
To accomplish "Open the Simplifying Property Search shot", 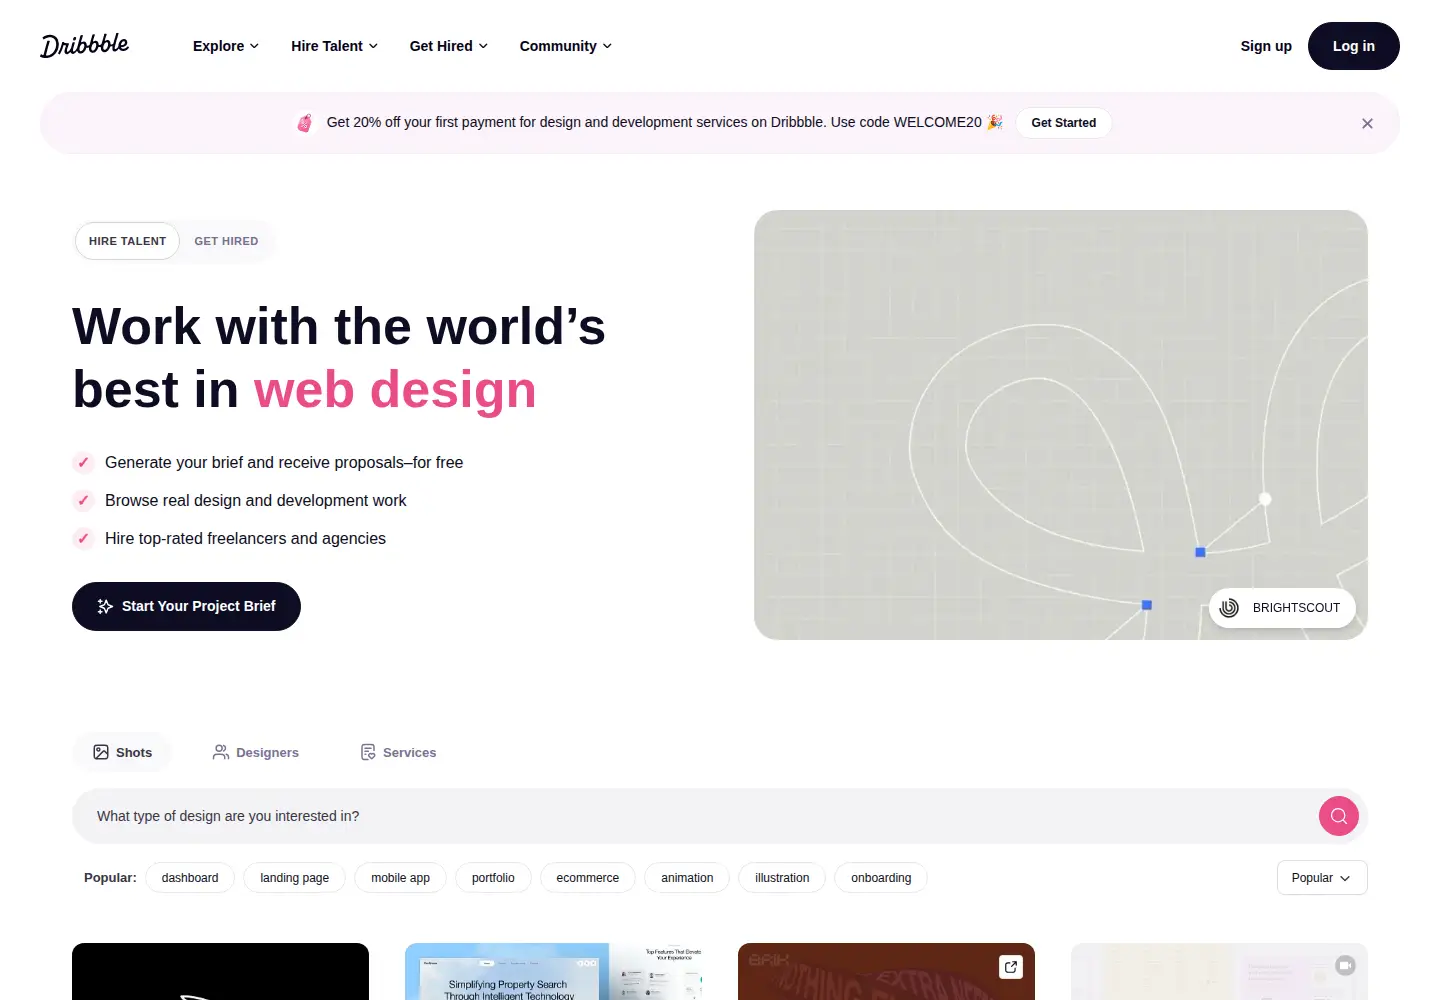I will (x=553, y=972).
